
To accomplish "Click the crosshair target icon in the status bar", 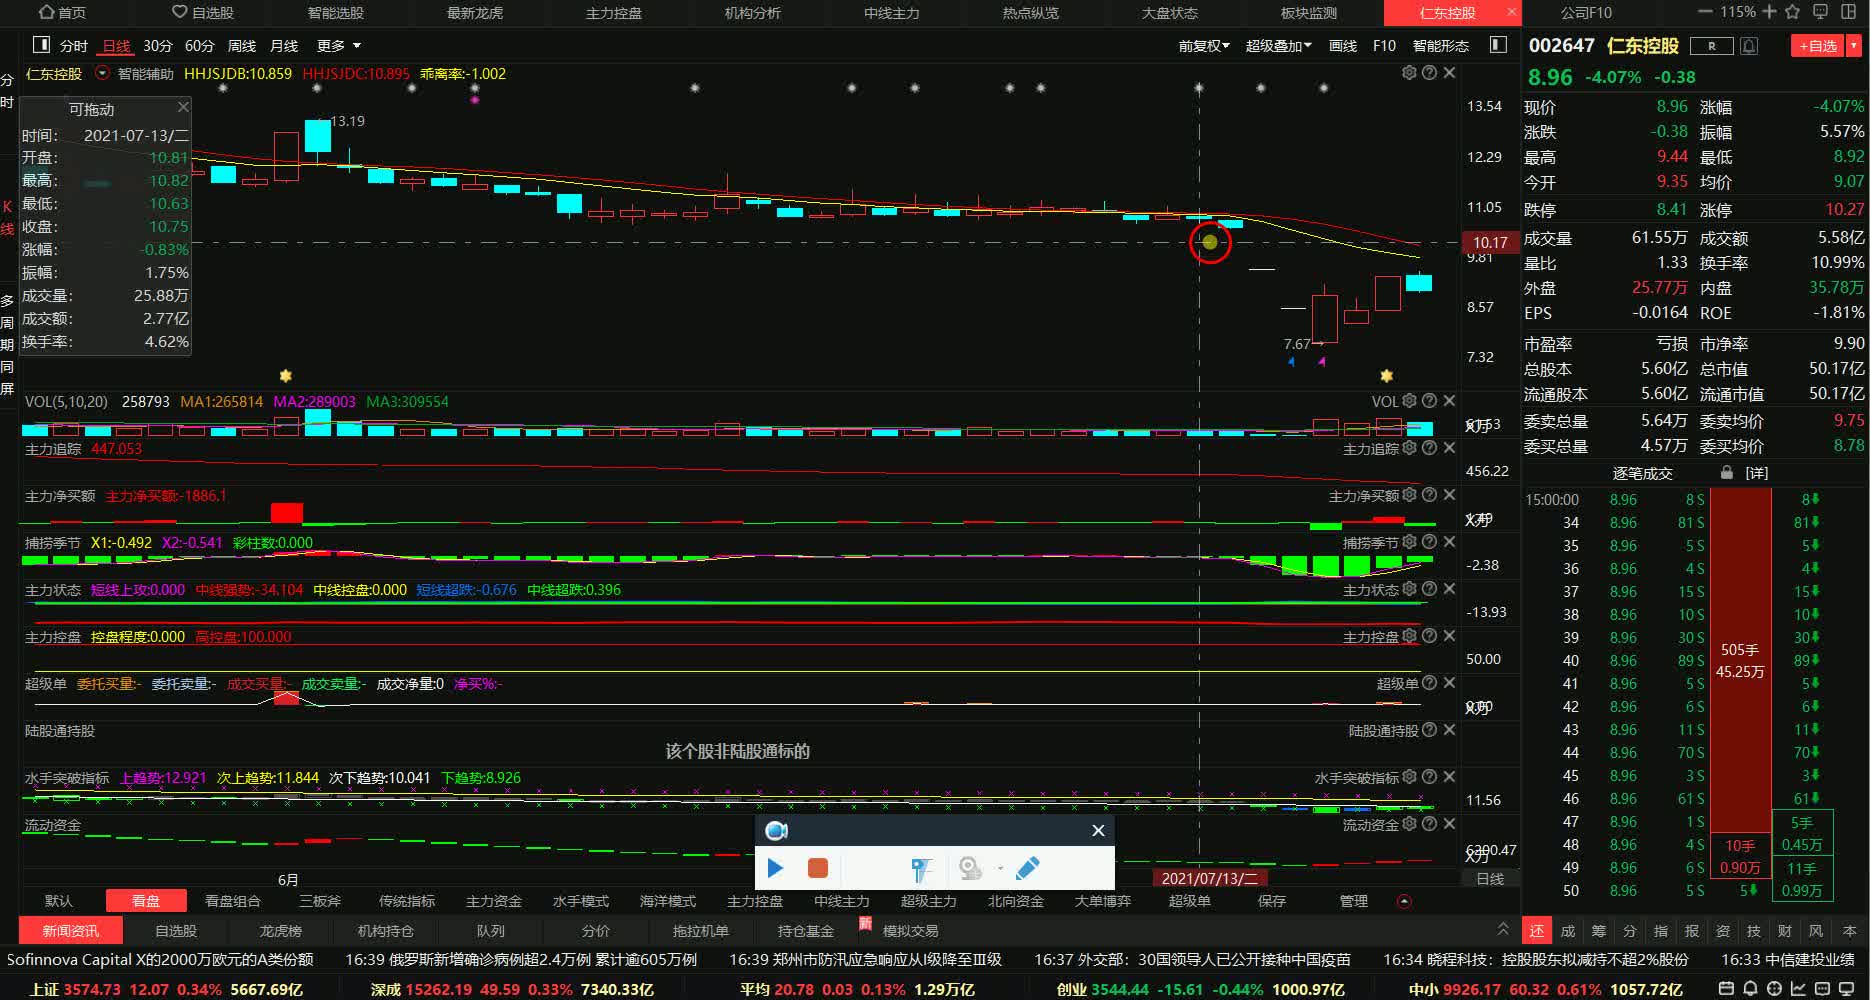I will click(1774, 989).
